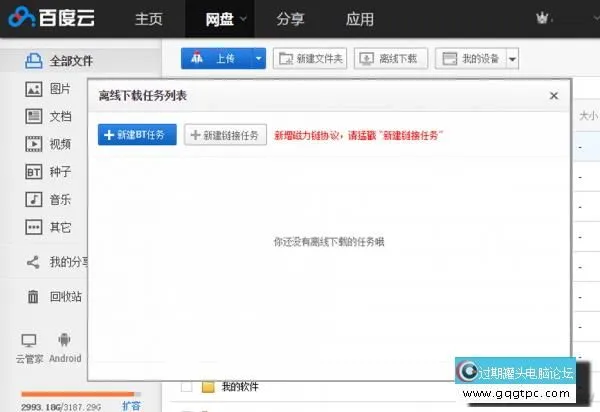The height and width of the screenshot is (412, 600).
Task: Click the 我的分享 share icon
Action: click(33, 262)
